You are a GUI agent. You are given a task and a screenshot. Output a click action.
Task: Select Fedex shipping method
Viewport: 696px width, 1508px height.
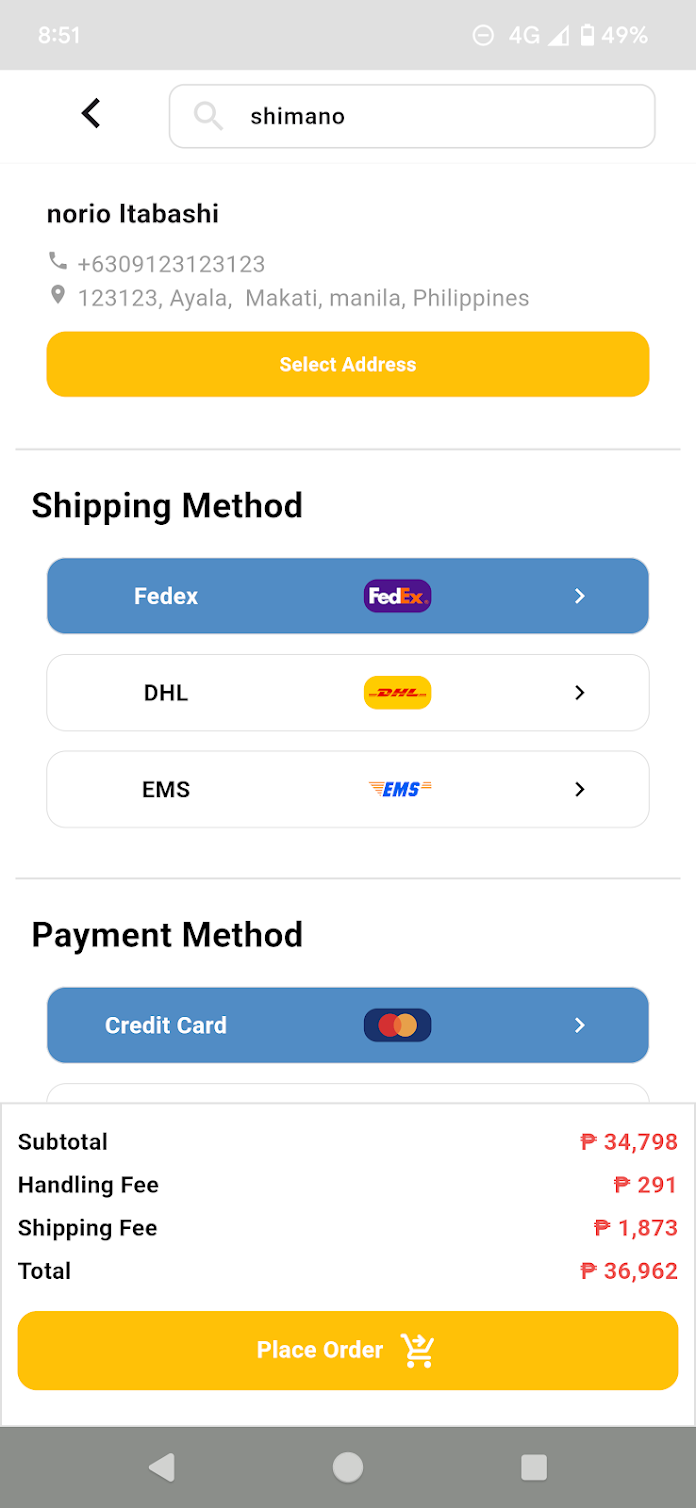click(166, 596)
